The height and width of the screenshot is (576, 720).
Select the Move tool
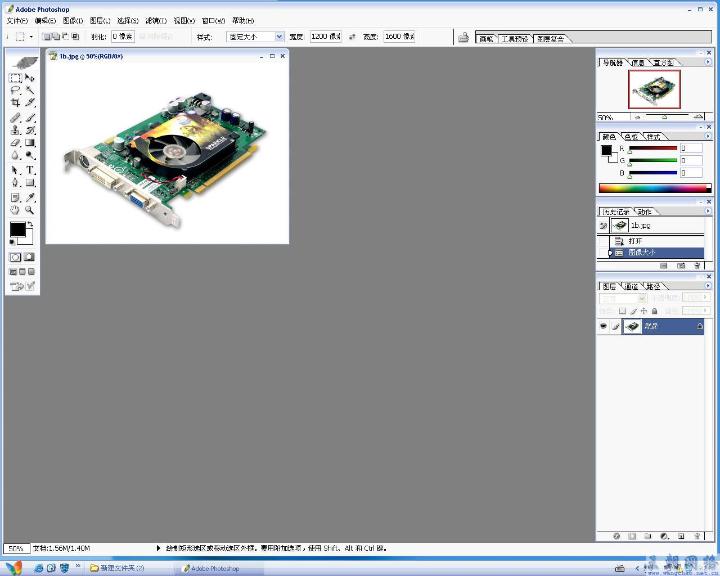[30, 78]
